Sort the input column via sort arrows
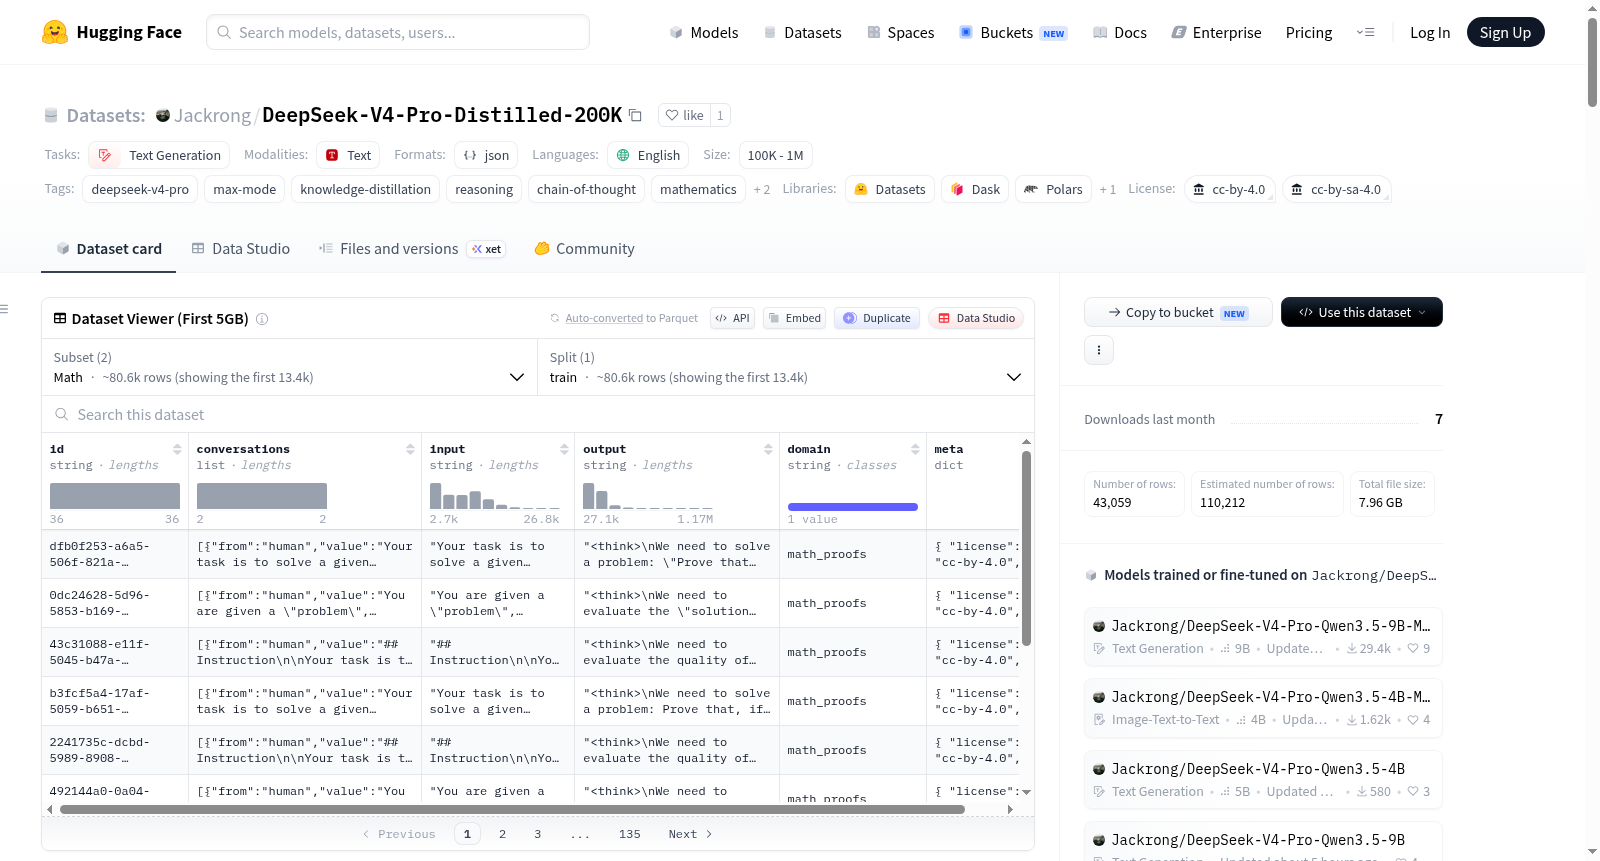 [564, 449]
